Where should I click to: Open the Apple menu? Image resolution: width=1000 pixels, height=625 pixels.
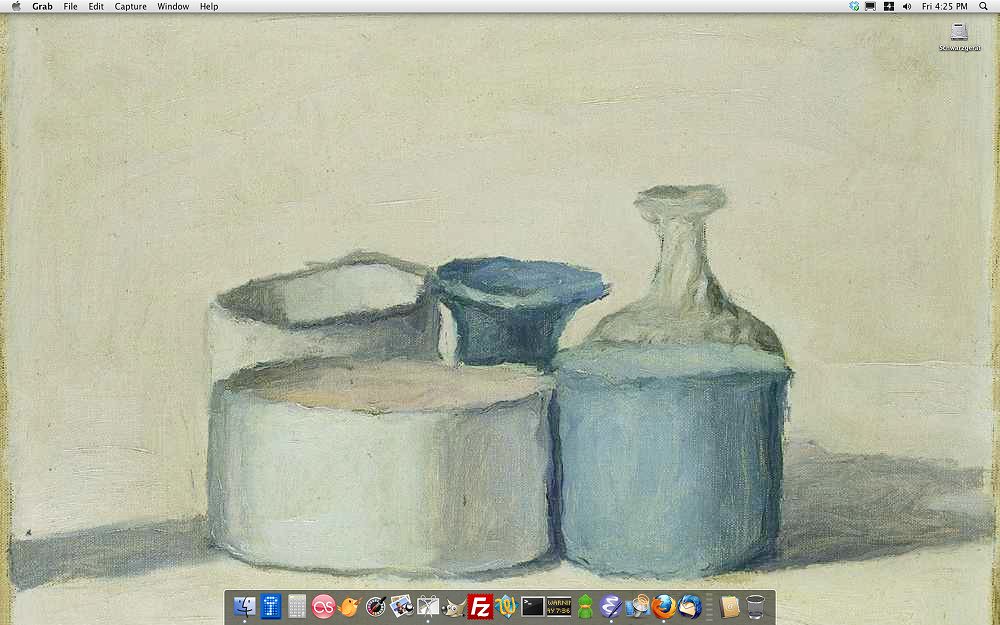[x=15, y=6]
